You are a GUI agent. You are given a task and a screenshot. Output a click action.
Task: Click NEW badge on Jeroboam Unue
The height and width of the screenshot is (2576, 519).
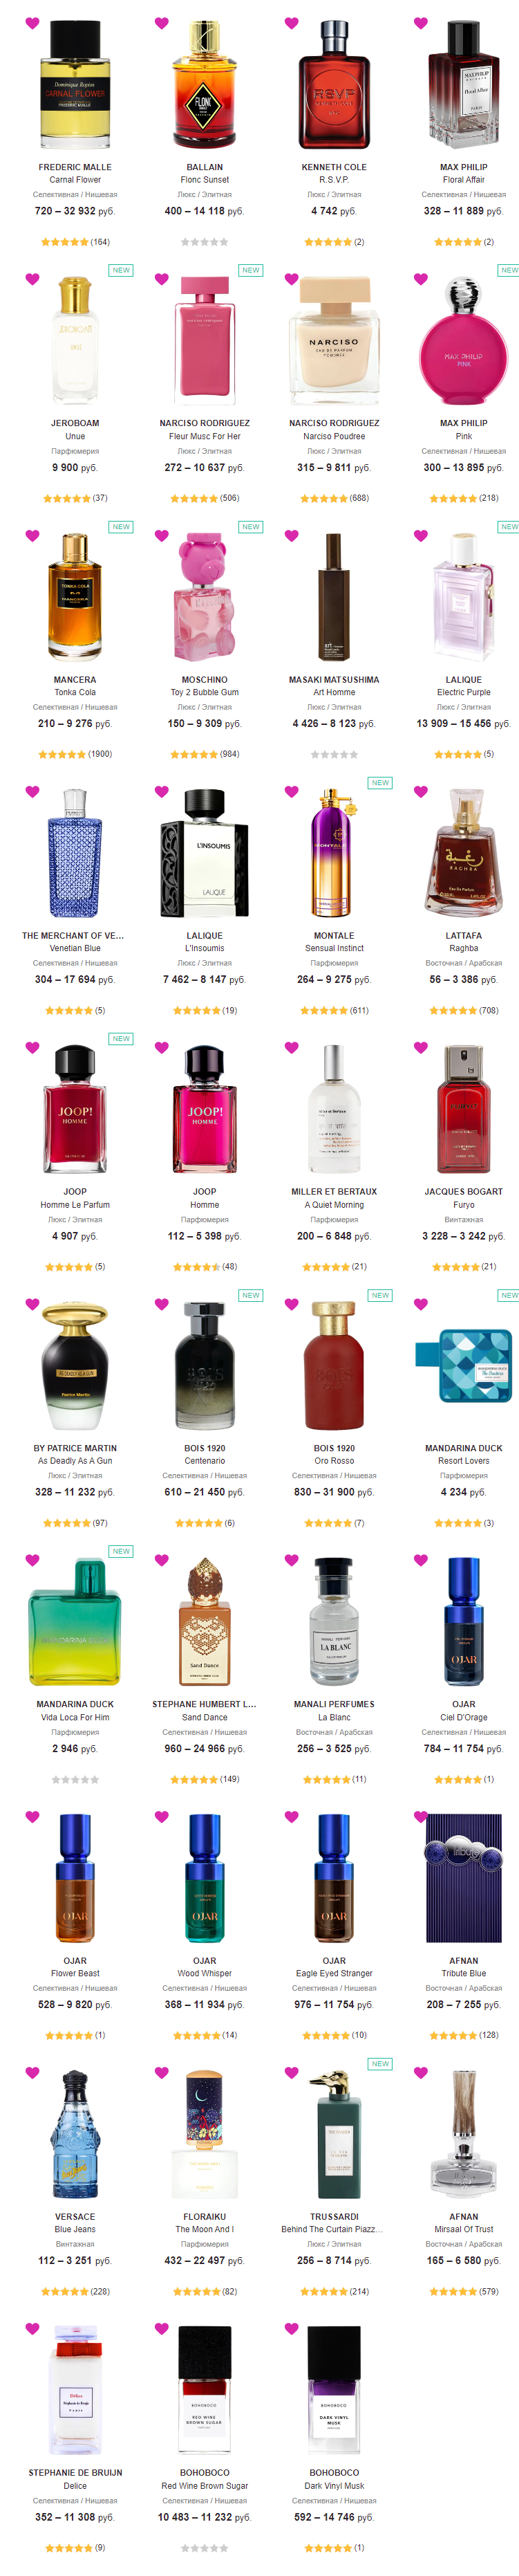tap(121, 270)
